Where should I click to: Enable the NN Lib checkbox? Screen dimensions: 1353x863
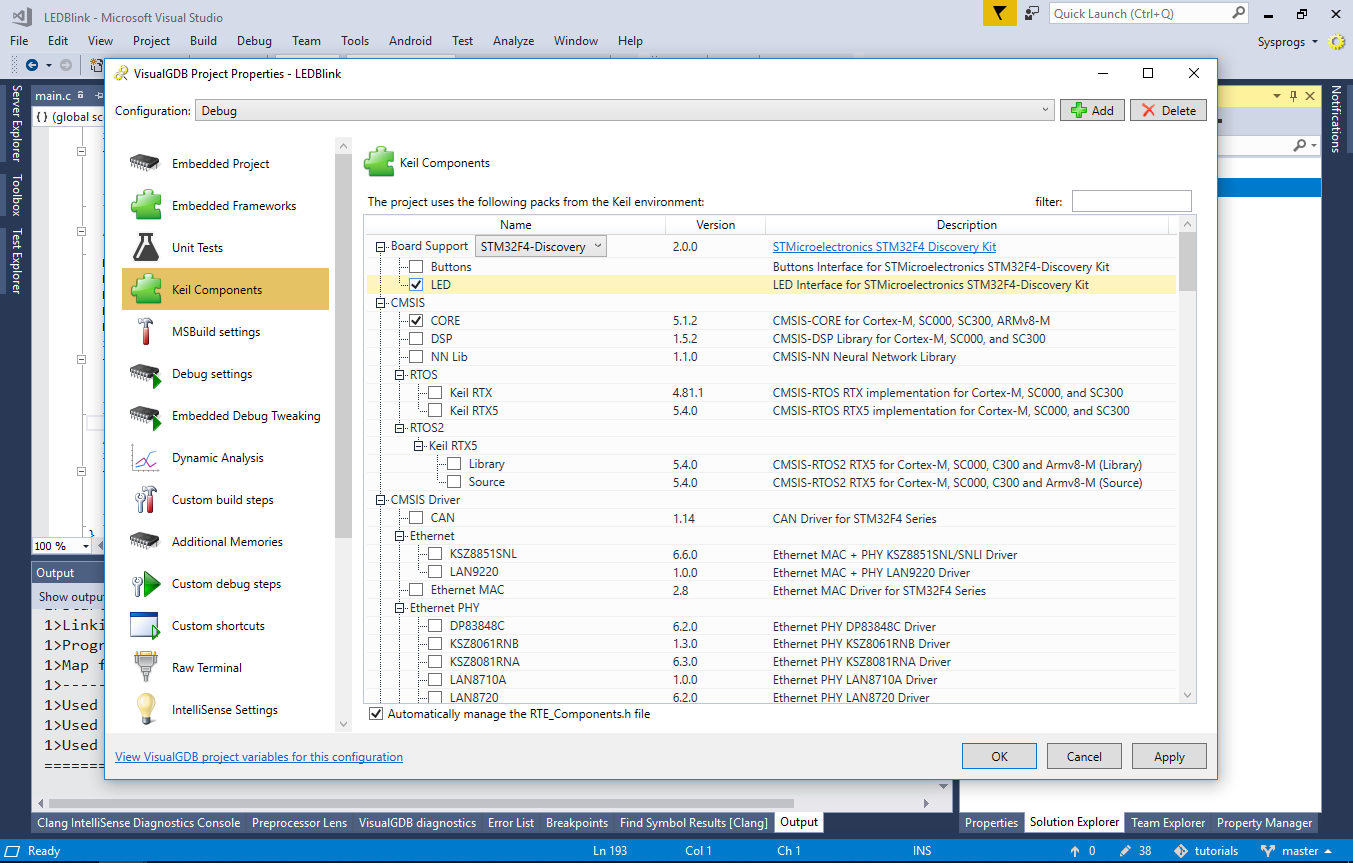coord(416,357)
